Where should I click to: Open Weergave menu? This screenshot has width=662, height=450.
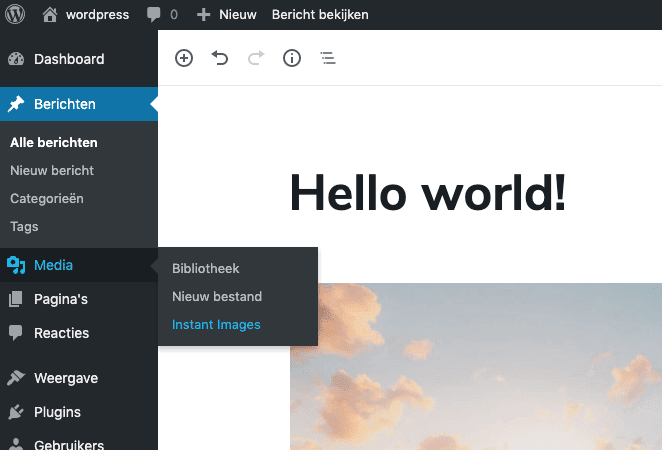tap(79, 378)
